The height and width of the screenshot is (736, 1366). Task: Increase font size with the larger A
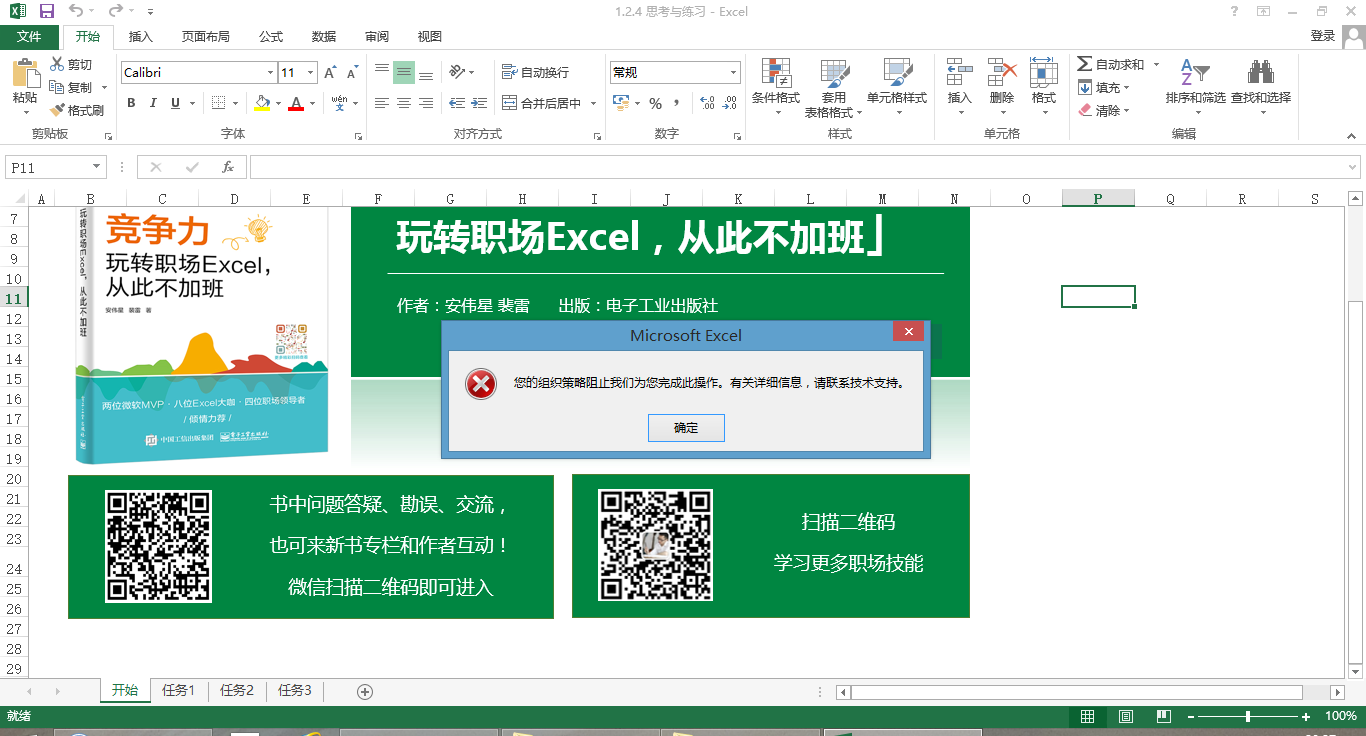coord(331,73)
